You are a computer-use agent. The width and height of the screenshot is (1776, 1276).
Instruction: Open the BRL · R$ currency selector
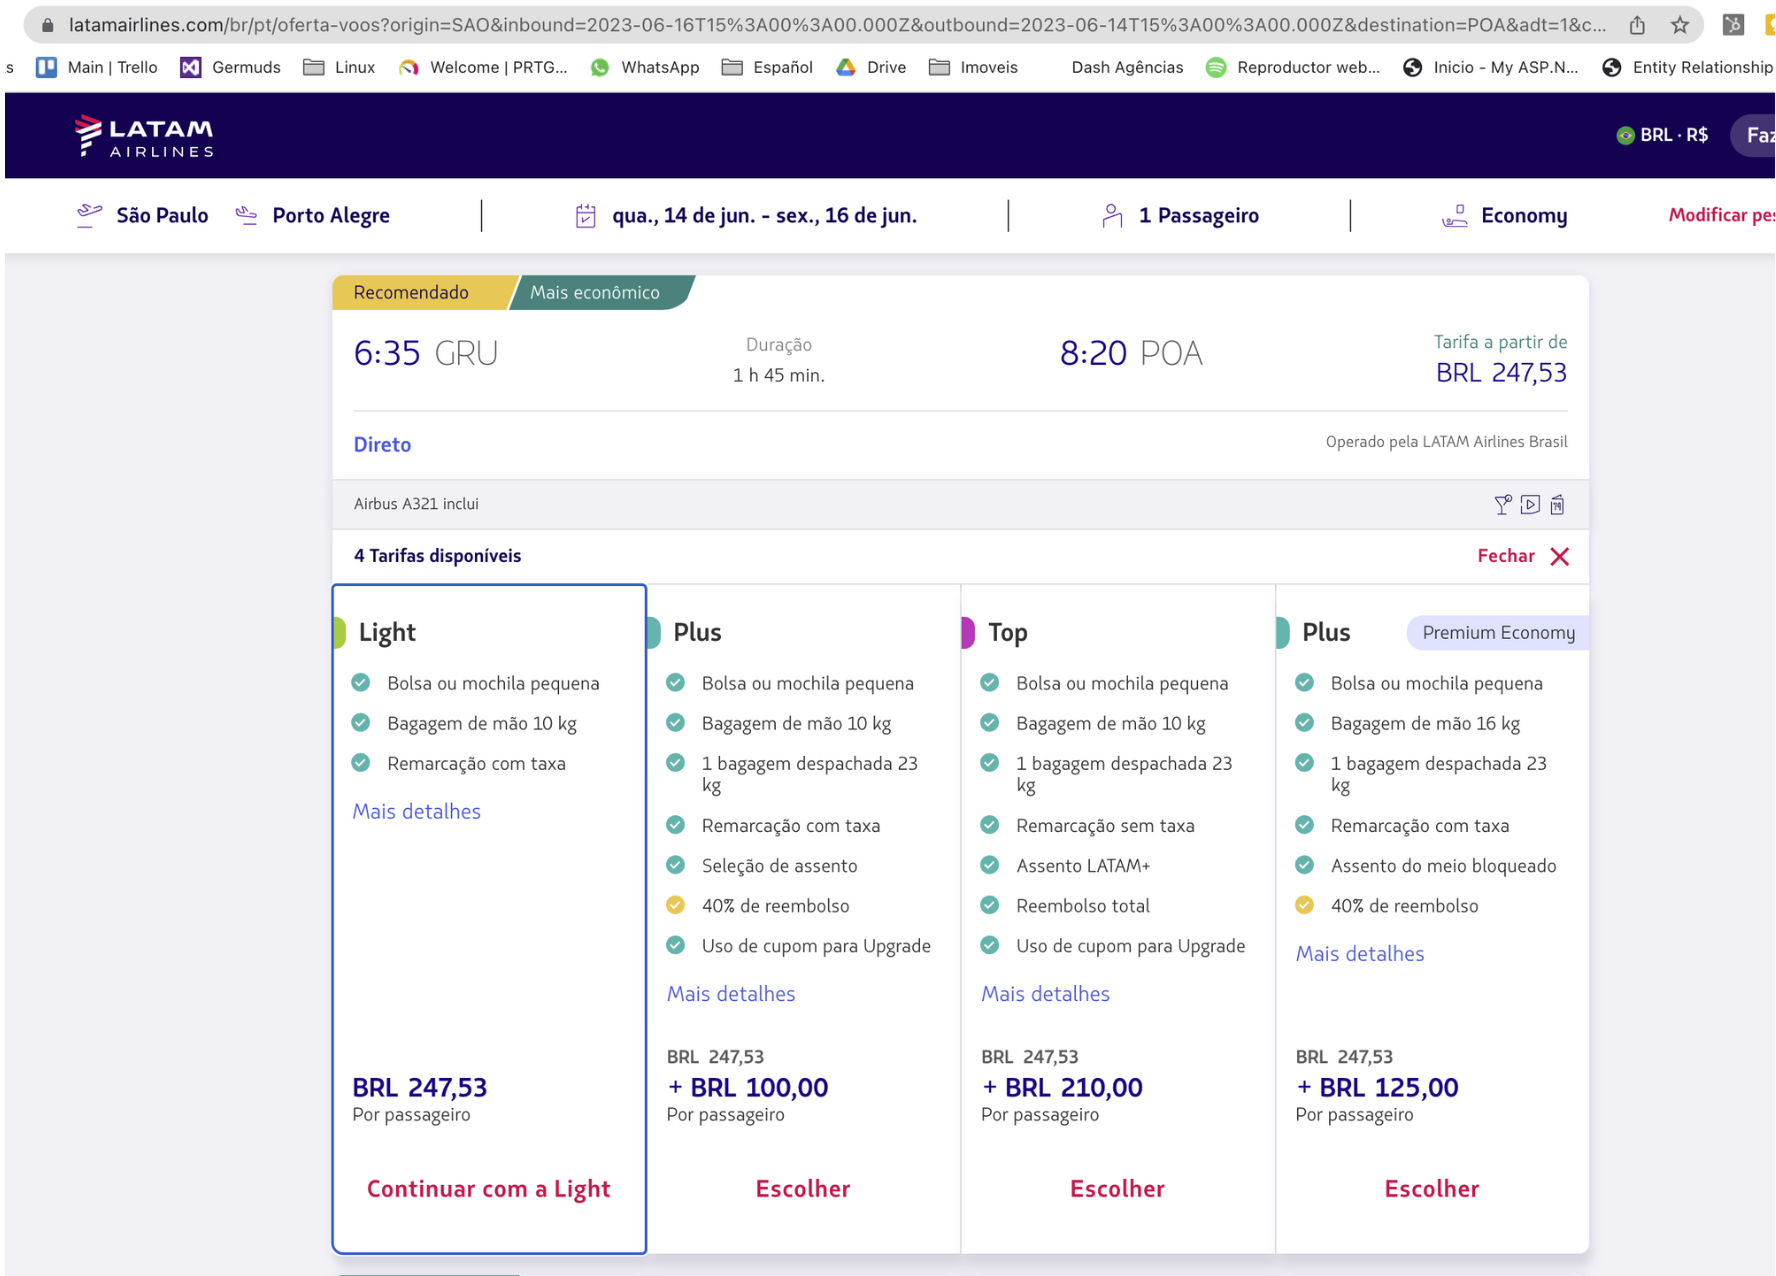pos(1663,135)
